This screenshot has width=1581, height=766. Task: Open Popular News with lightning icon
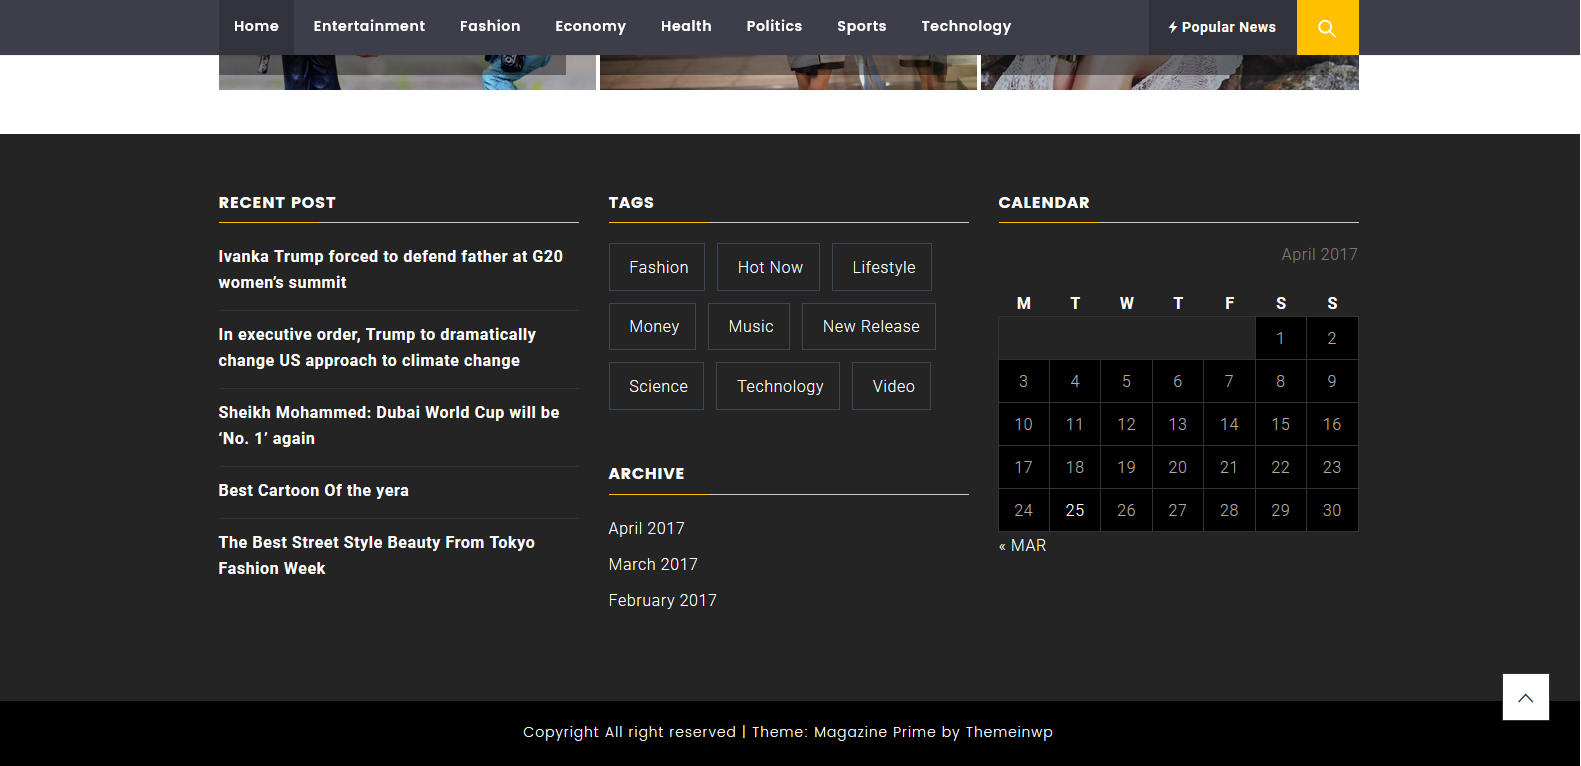pyautogui.click(x=1222, y=27)
